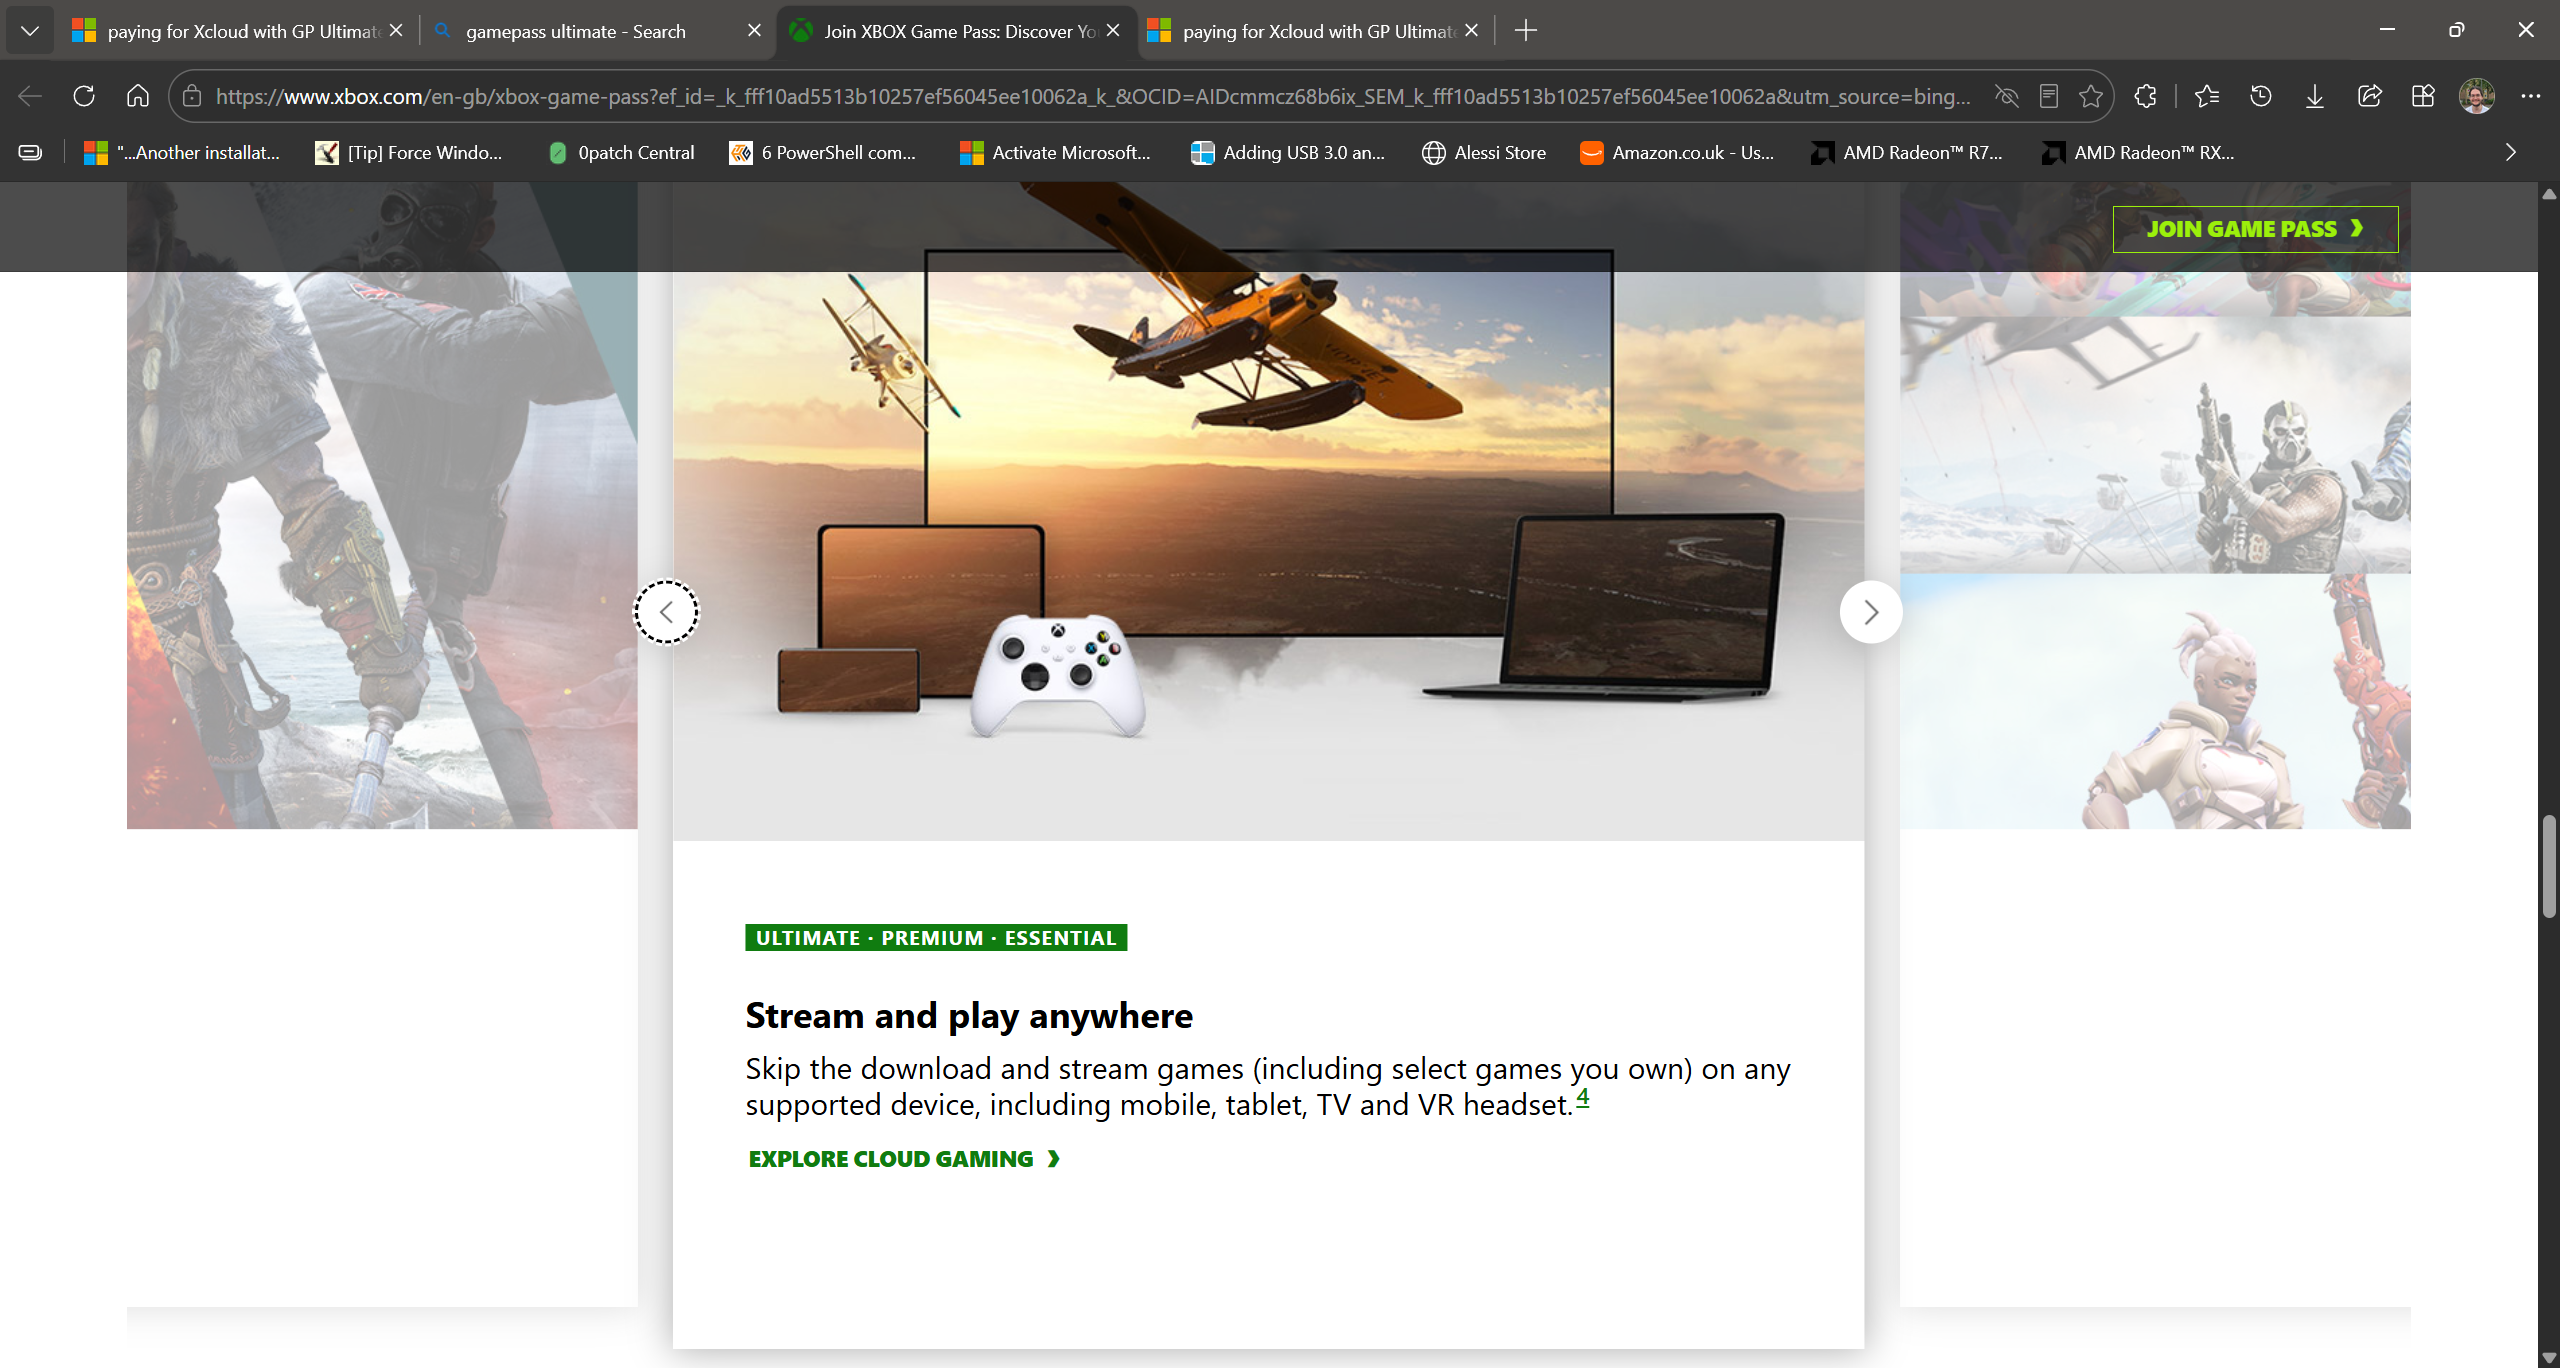Open the 0patch Central bookmark
The image size is (2560, 1368).
[621, 152]
